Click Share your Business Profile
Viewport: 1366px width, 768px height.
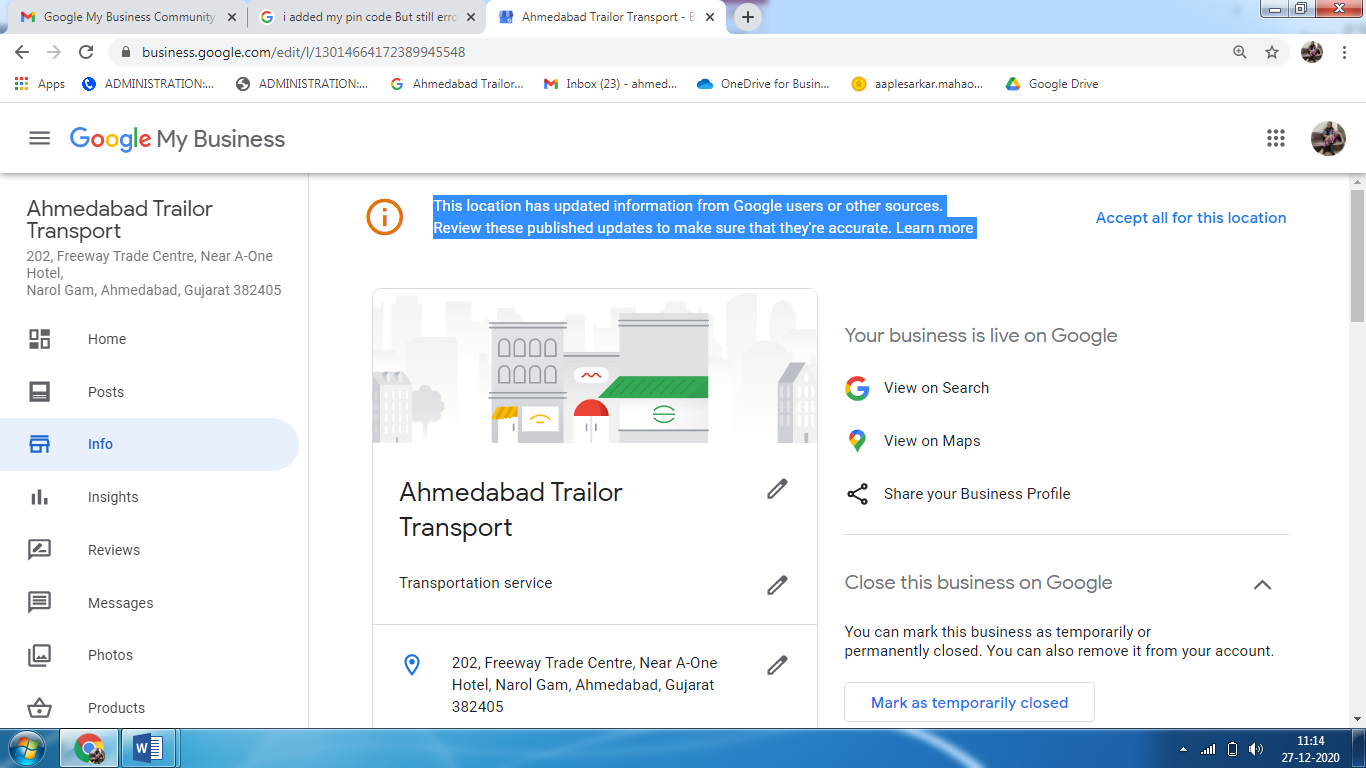click(977, 494)
